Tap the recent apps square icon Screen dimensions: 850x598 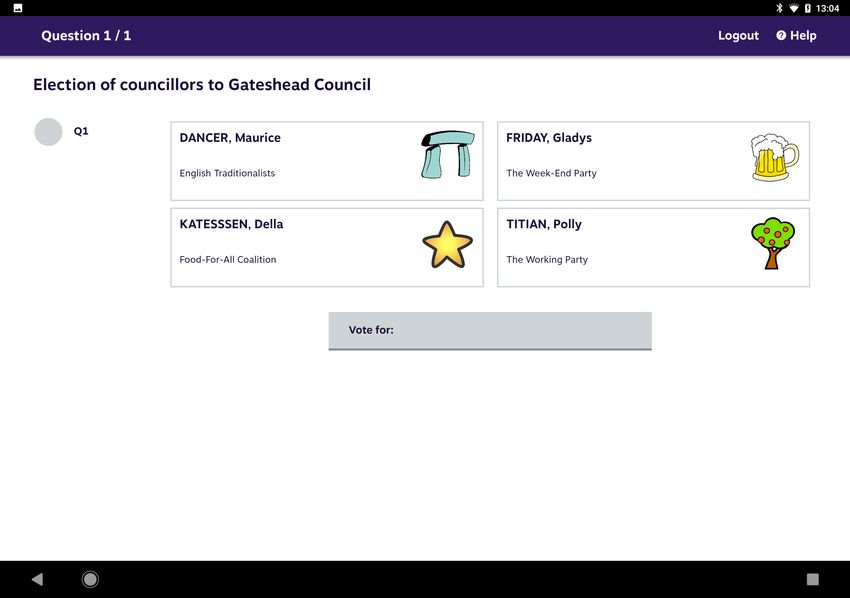(812, 579)
